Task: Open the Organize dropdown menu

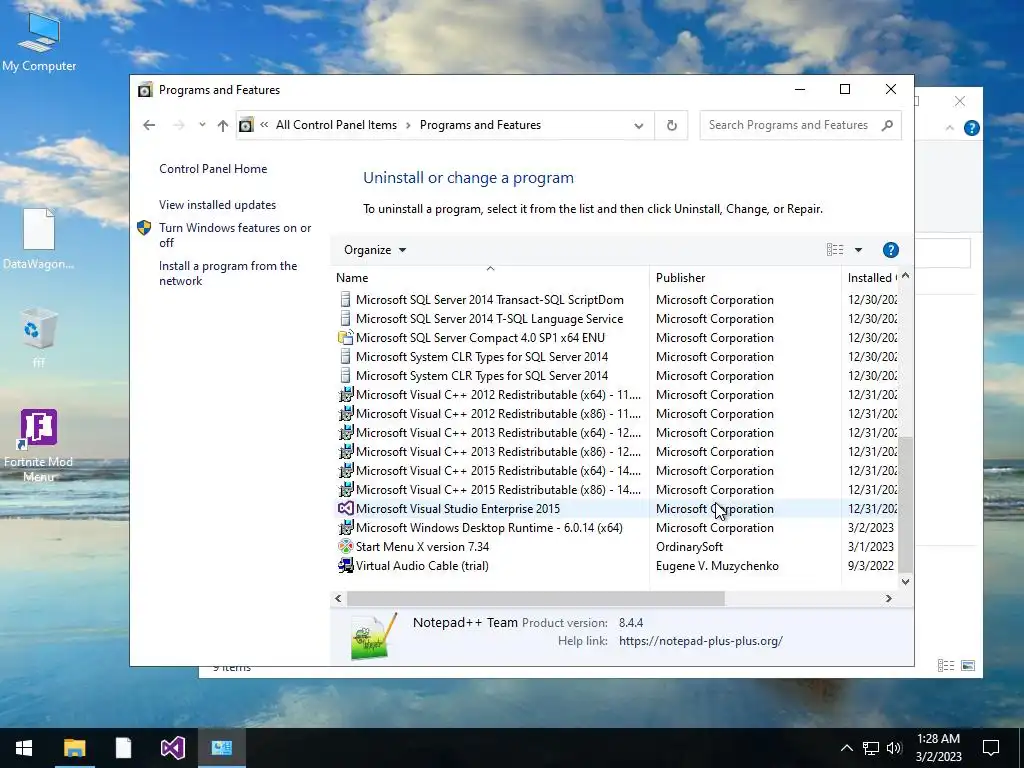Action: (x=375, y=250)
